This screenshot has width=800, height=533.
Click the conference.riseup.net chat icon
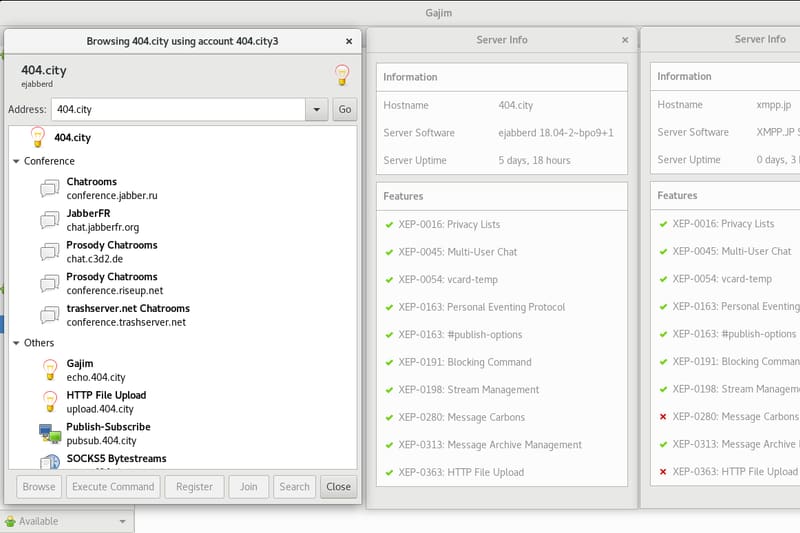click(x=49, y=283)
